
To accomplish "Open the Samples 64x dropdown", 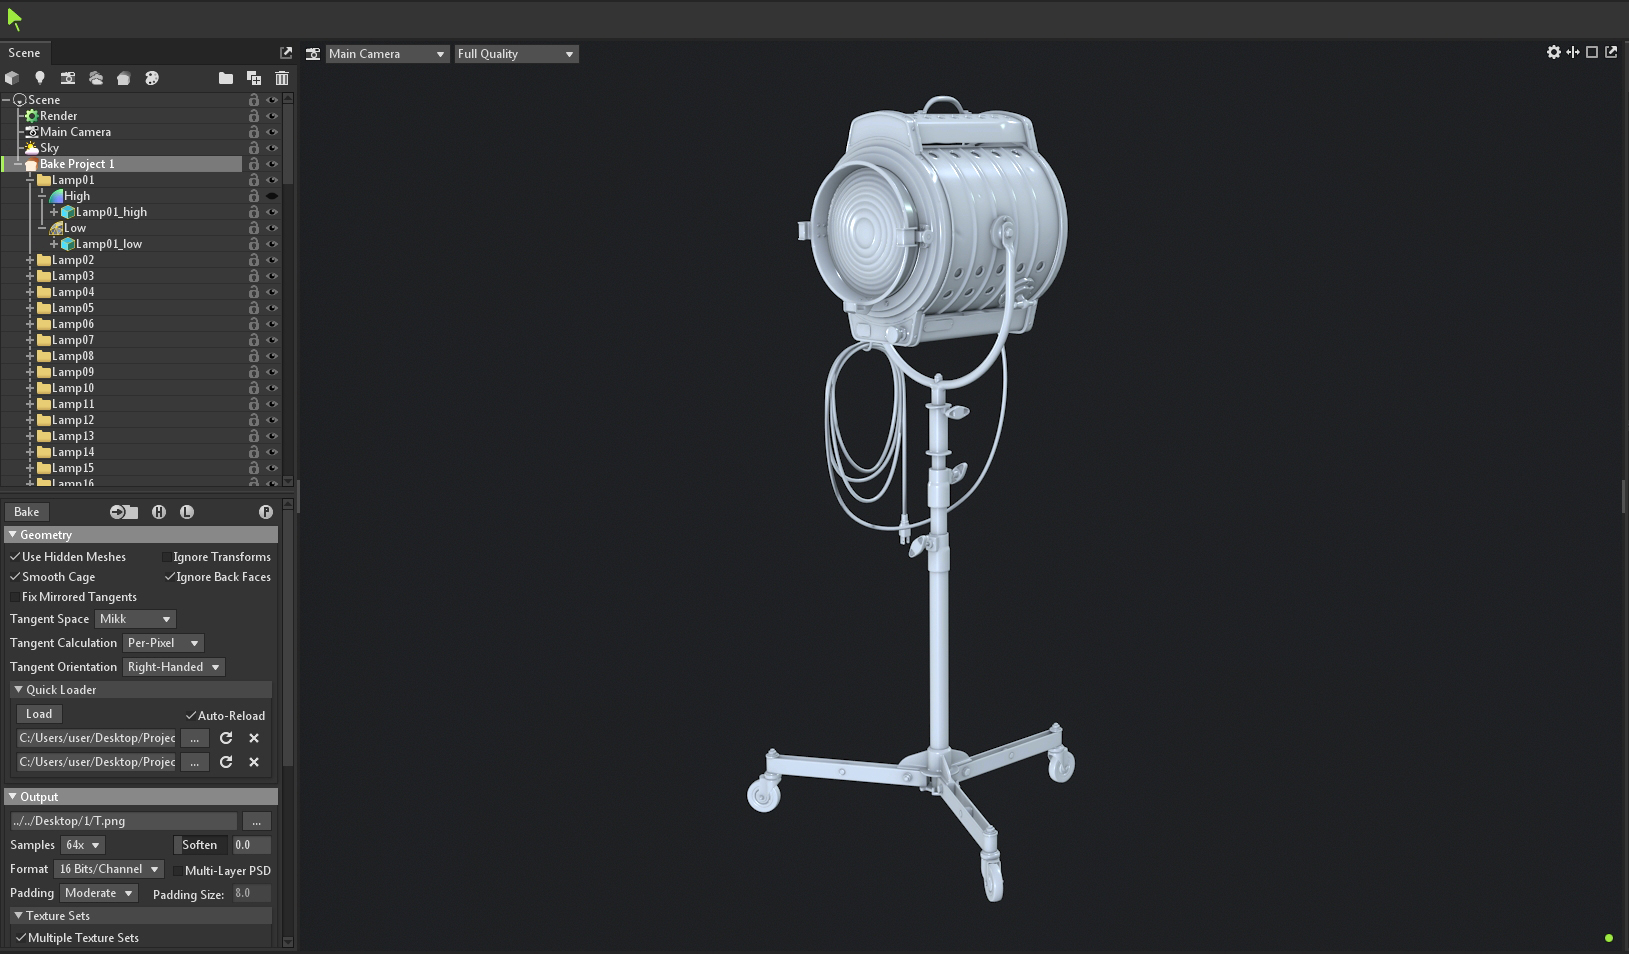I will [83, 845].
